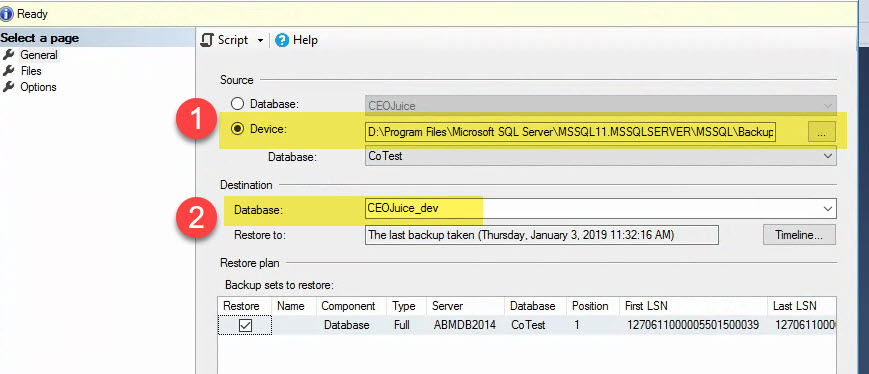Click the Script text label

233,40
